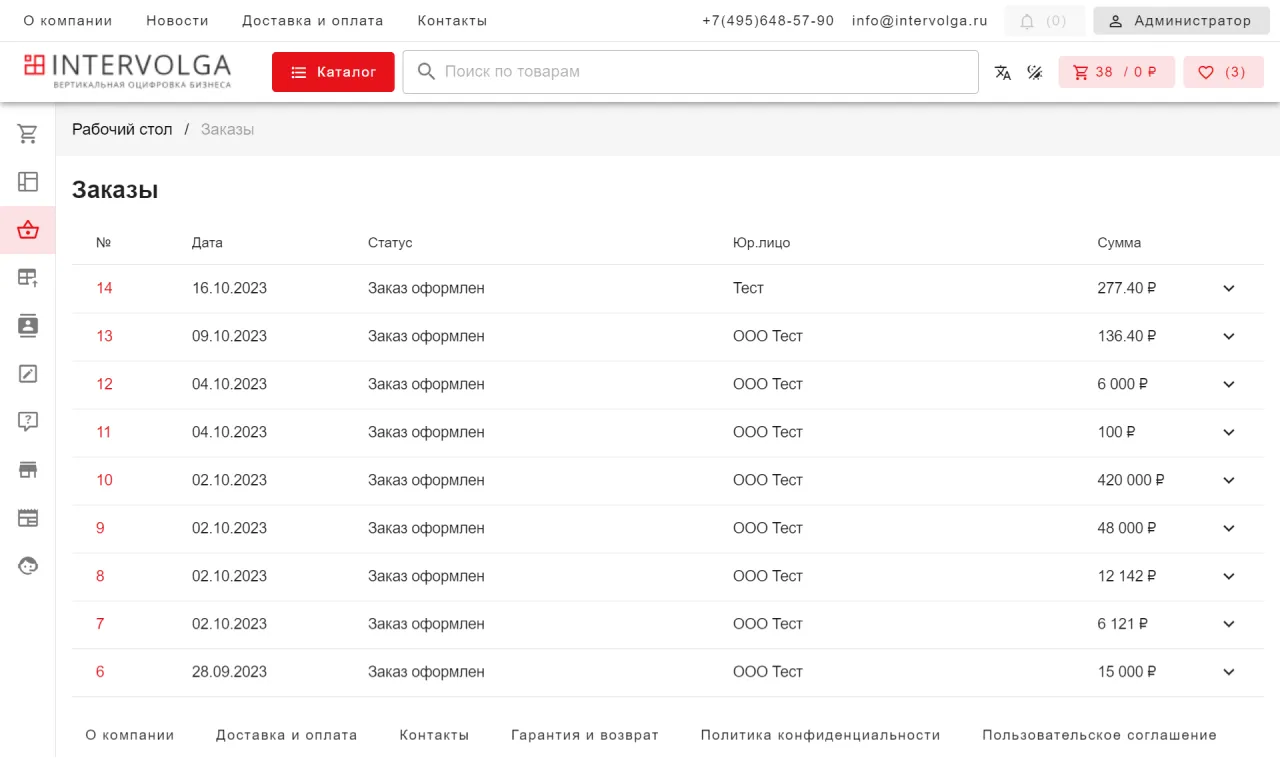Open the contacts card sidebar icon
1280x758 pixels.
pyautogui.click(x=28, y=326)
